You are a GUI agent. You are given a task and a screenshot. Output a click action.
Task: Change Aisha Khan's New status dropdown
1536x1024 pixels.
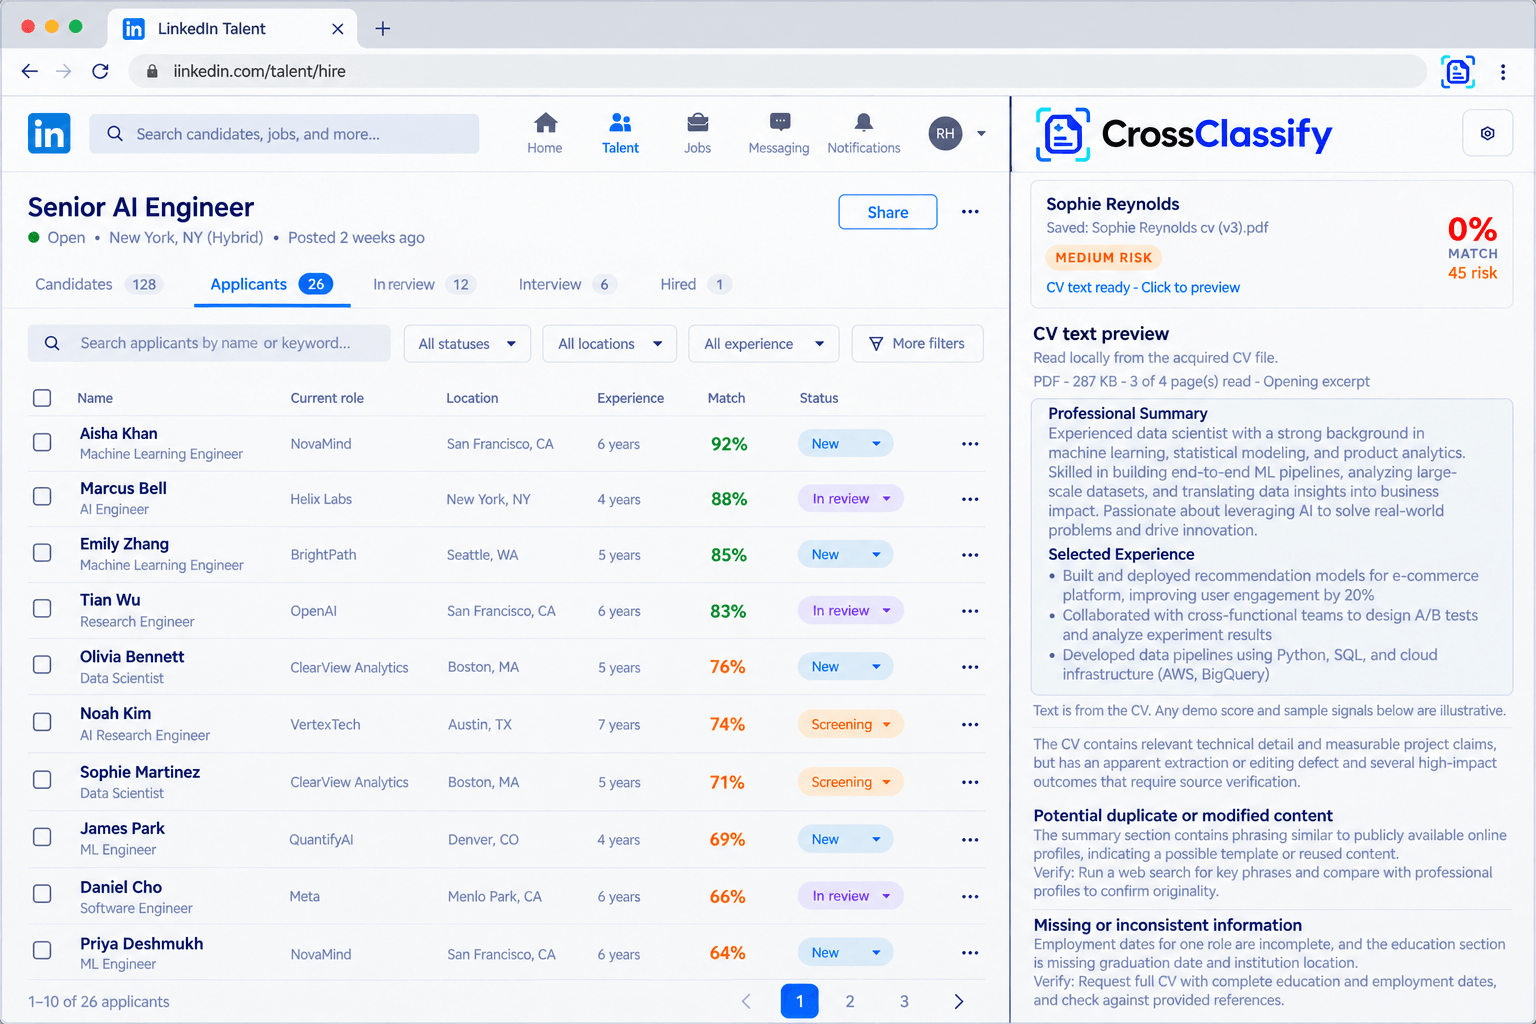(845, 444)
